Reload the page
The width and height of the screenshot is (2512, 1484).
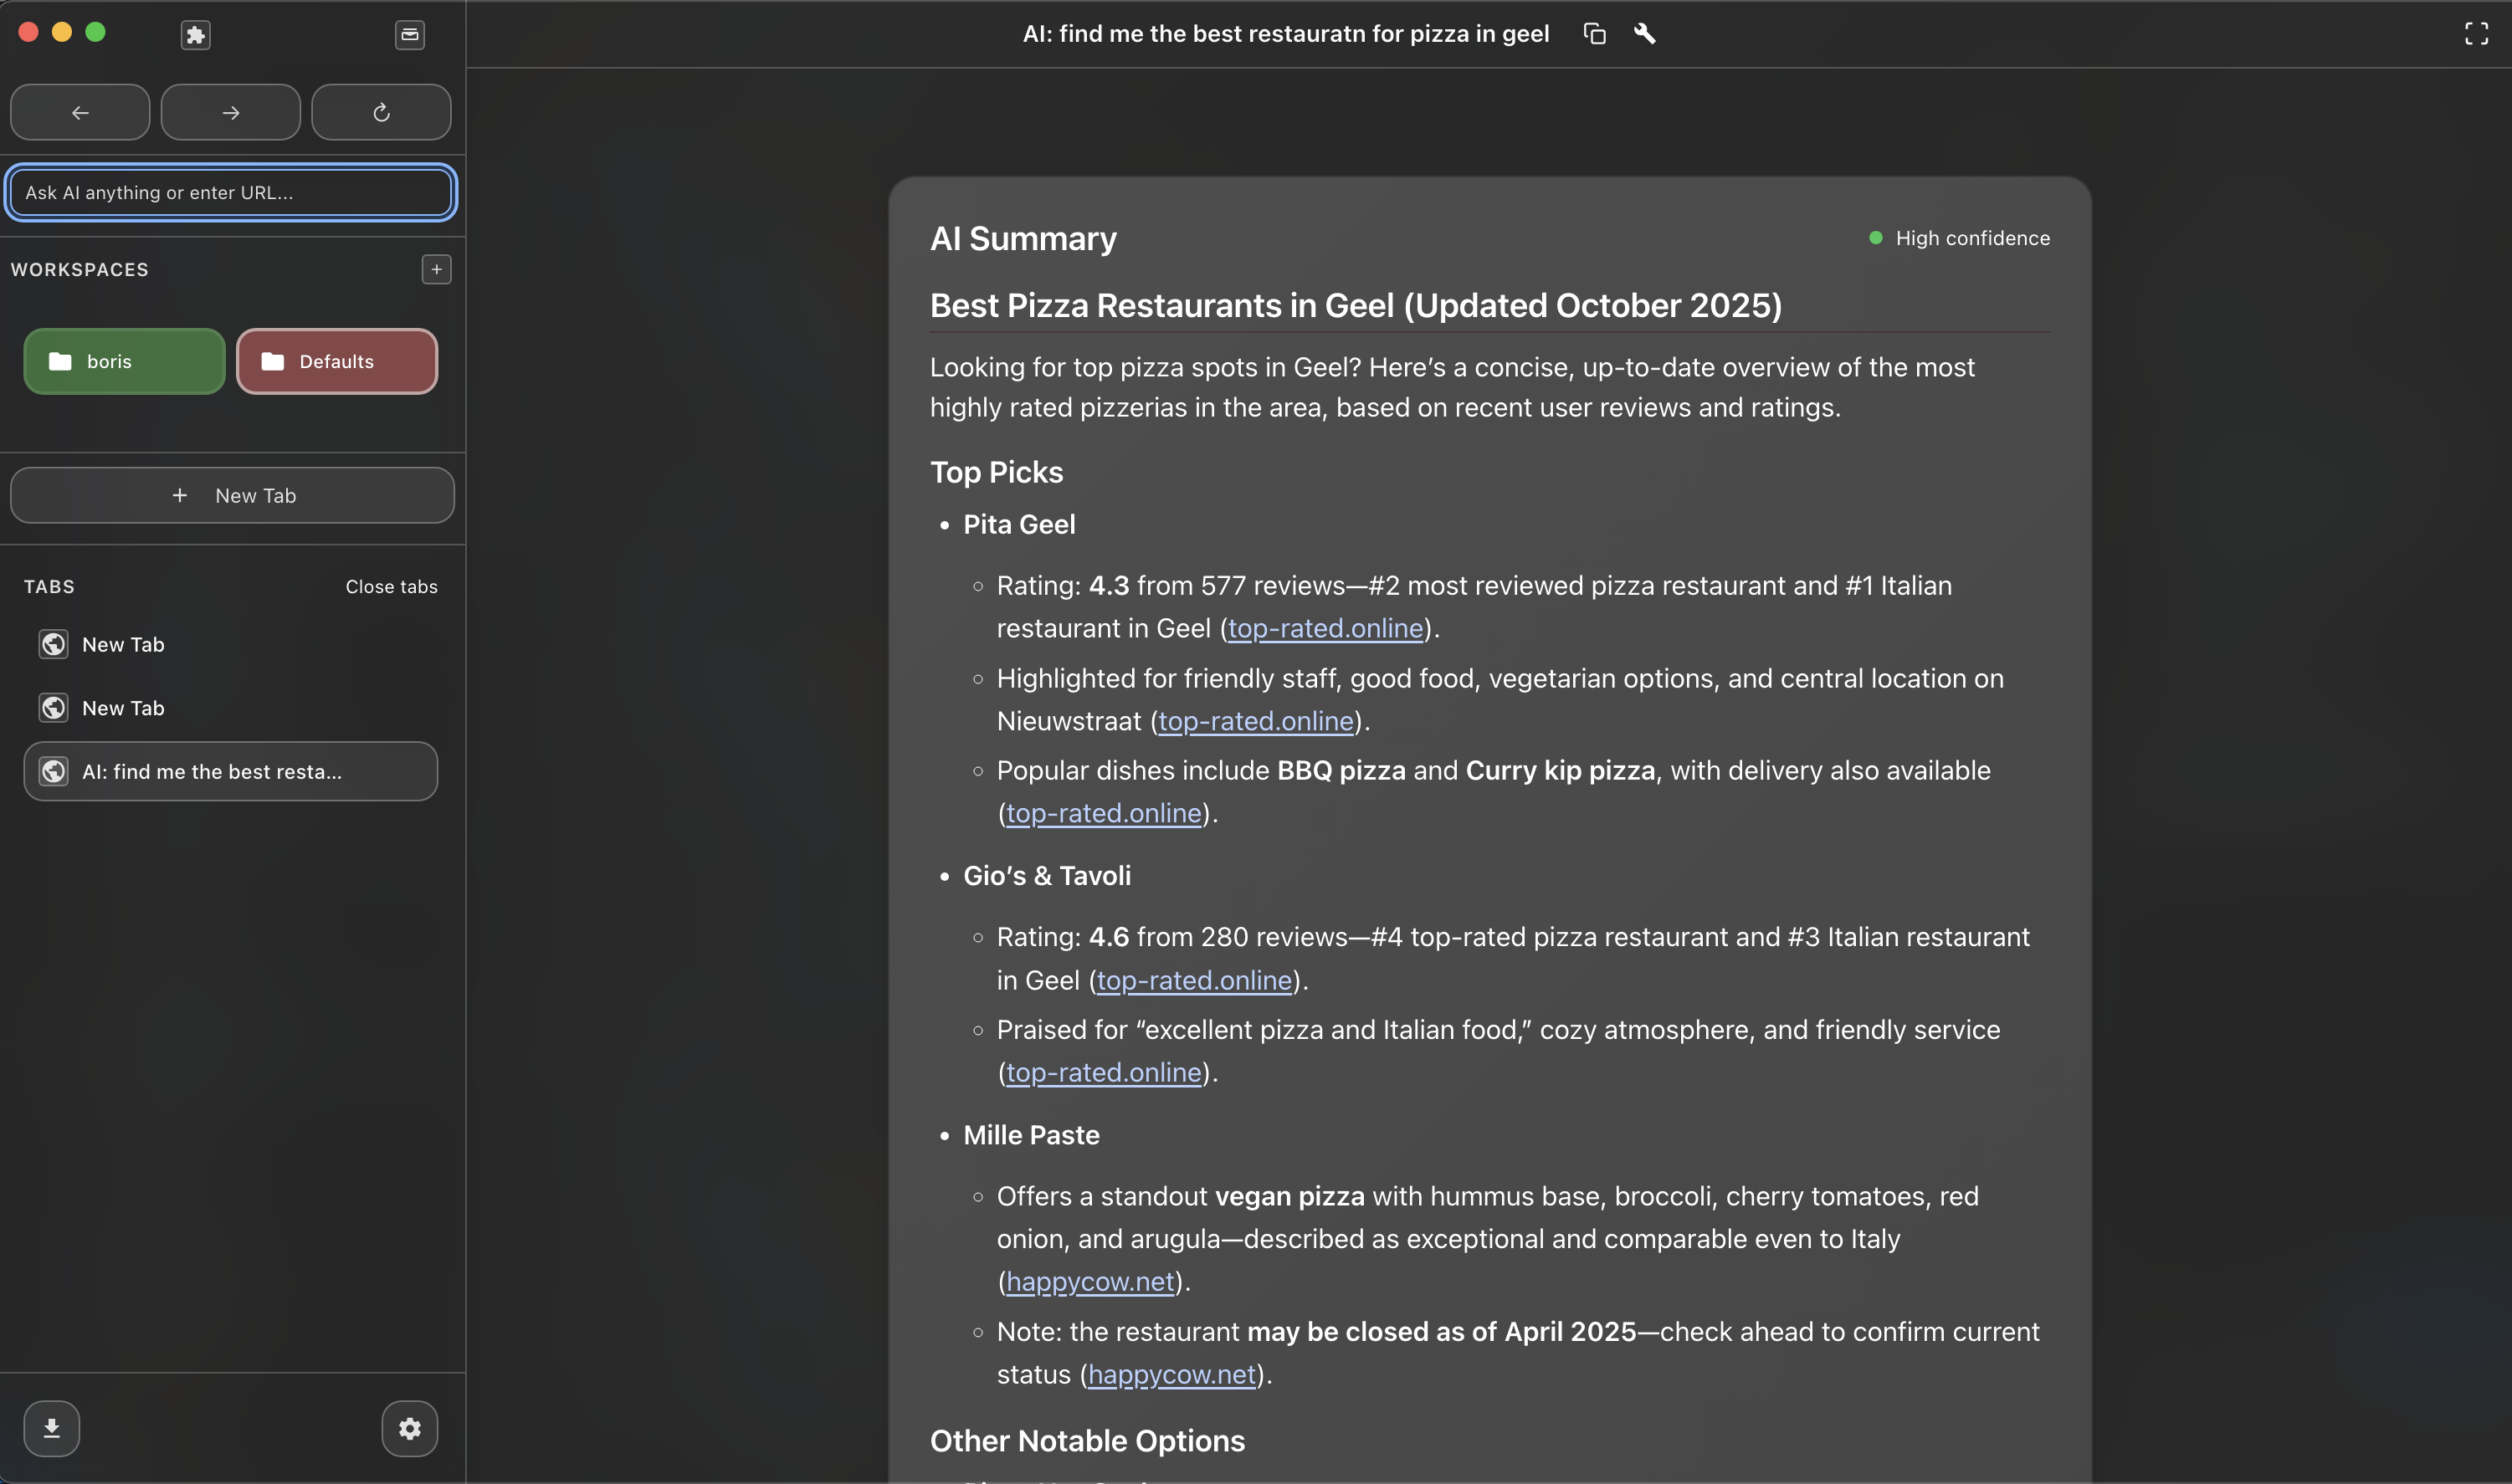380,111
